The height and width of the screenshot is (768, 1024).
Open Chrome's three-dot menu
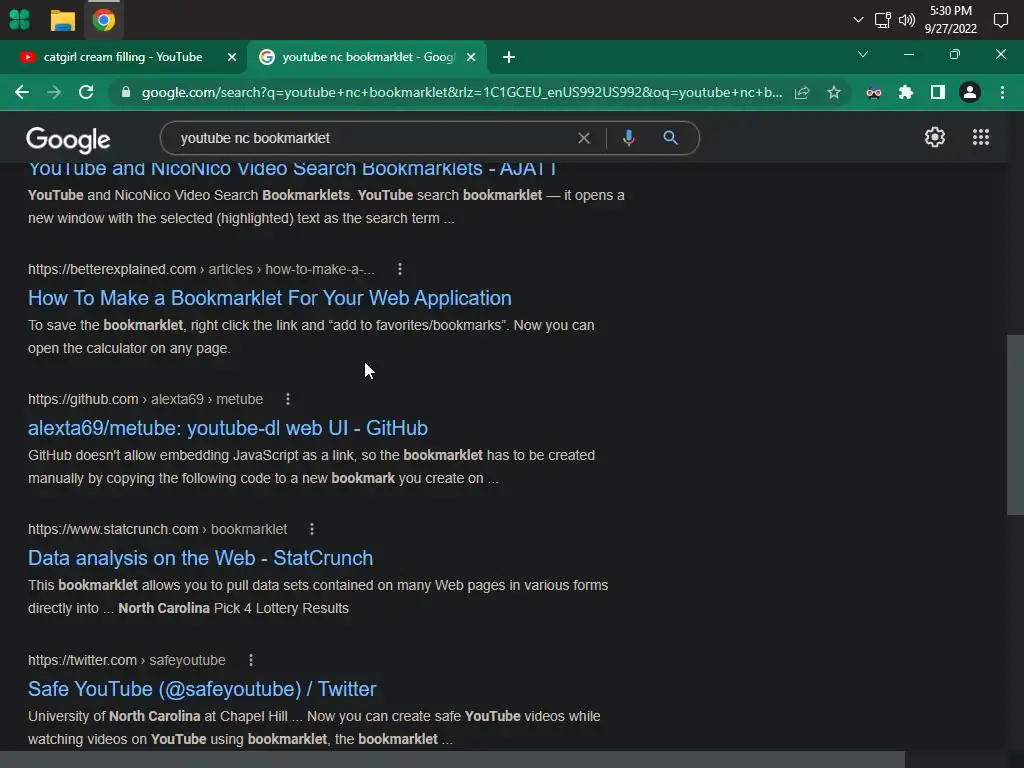click(1002, 93)
